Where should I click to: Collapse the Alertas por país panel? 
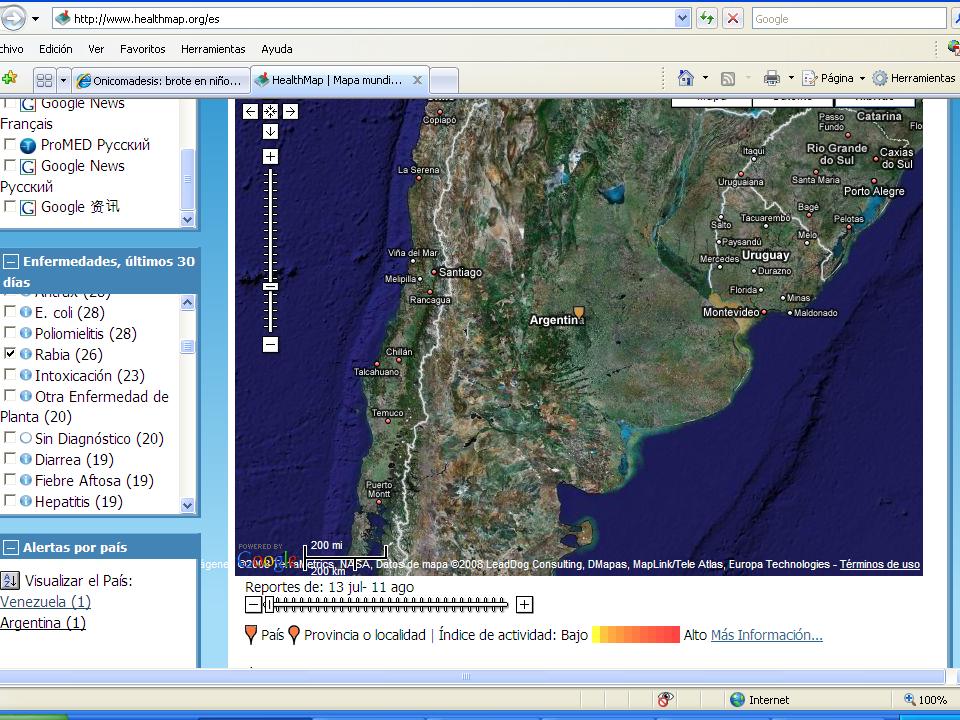[11, 548]
